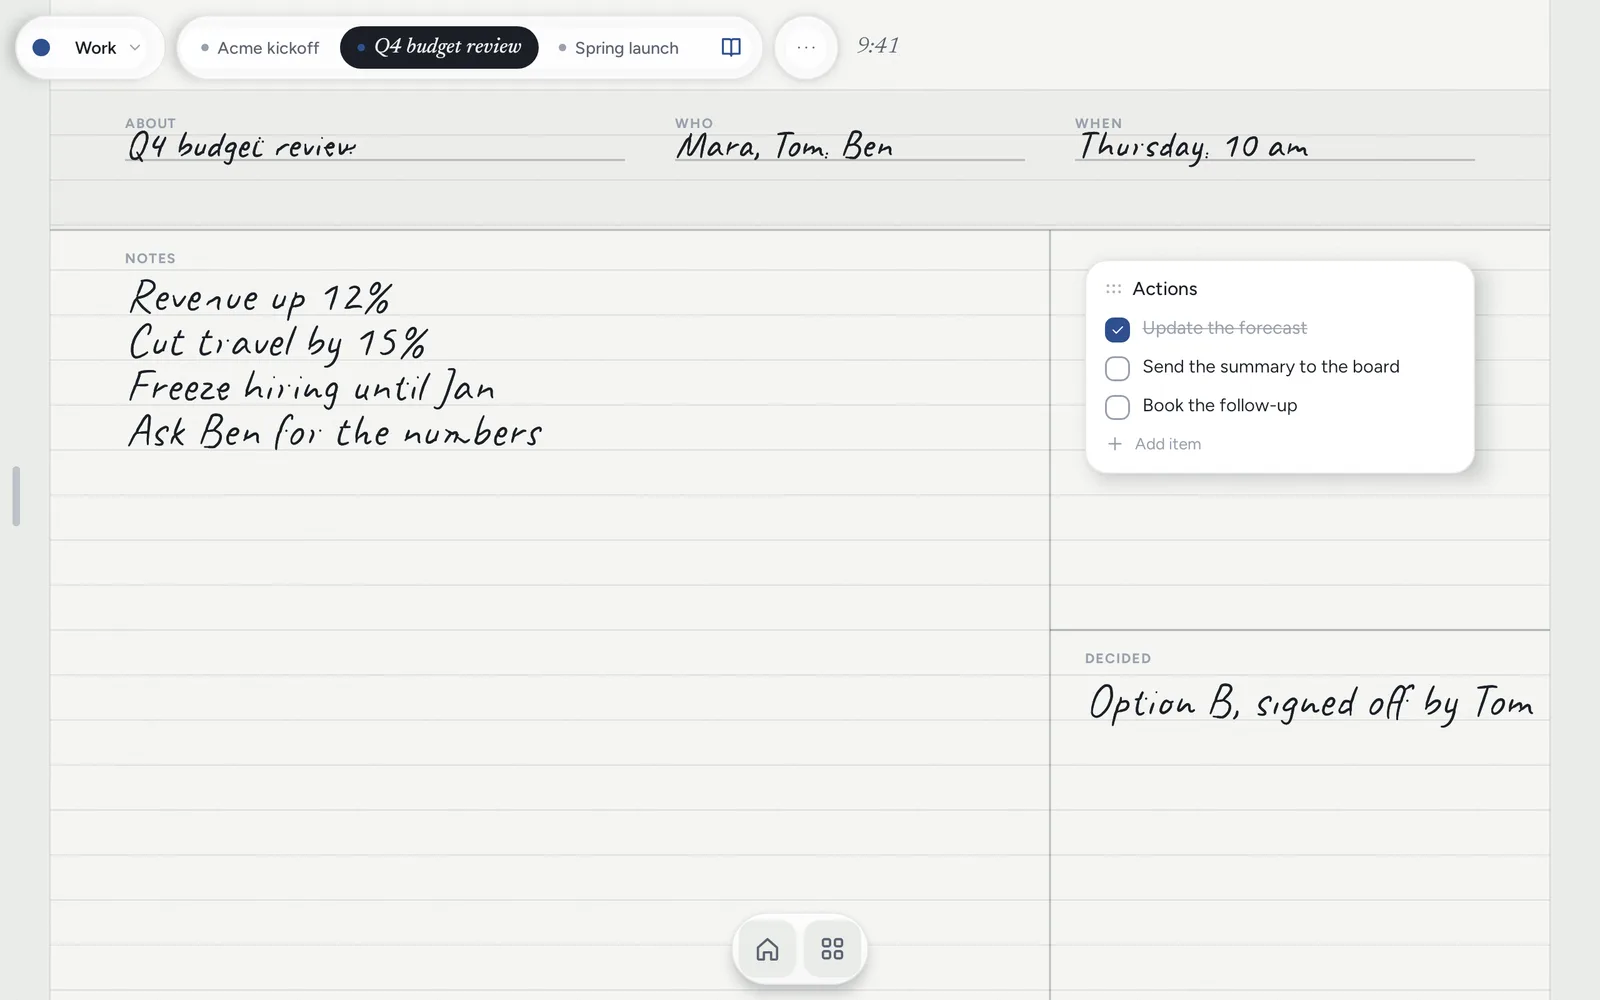Click the Freeze hiring until Jan note
The image size is (1600, 1000).
pos(311,388)
